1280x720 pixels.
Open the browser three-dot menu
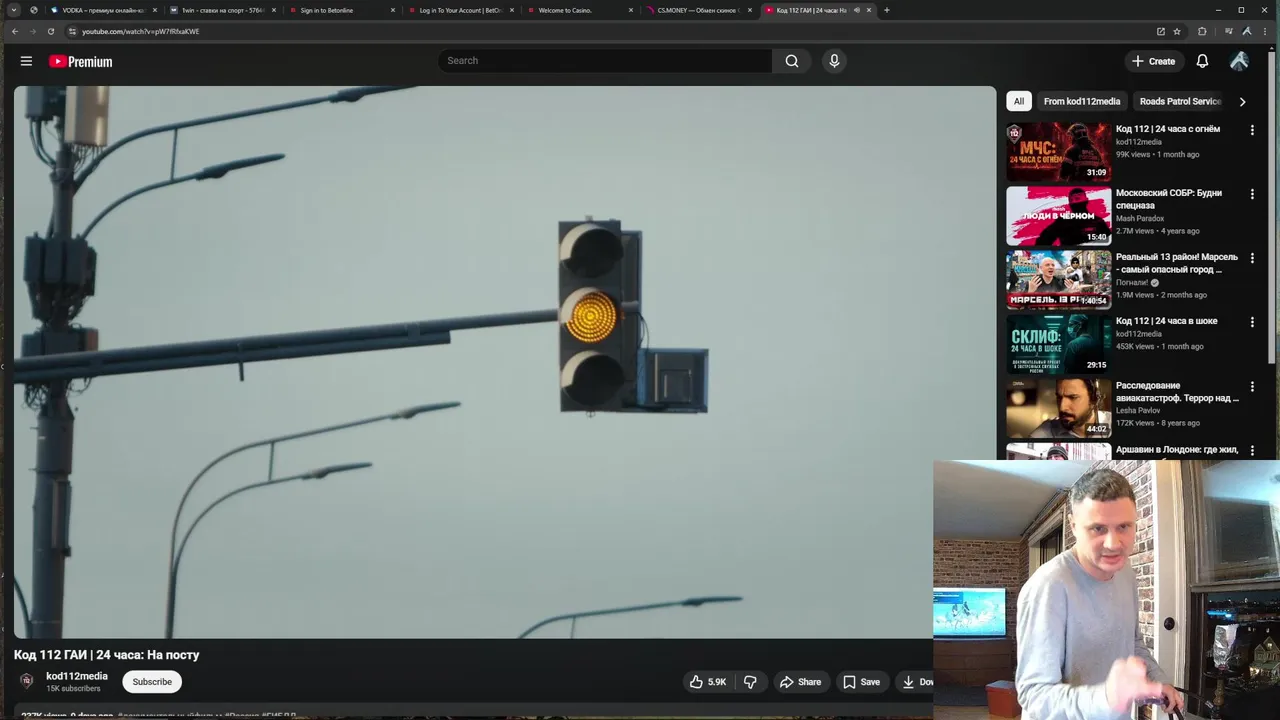[1265, 31]
